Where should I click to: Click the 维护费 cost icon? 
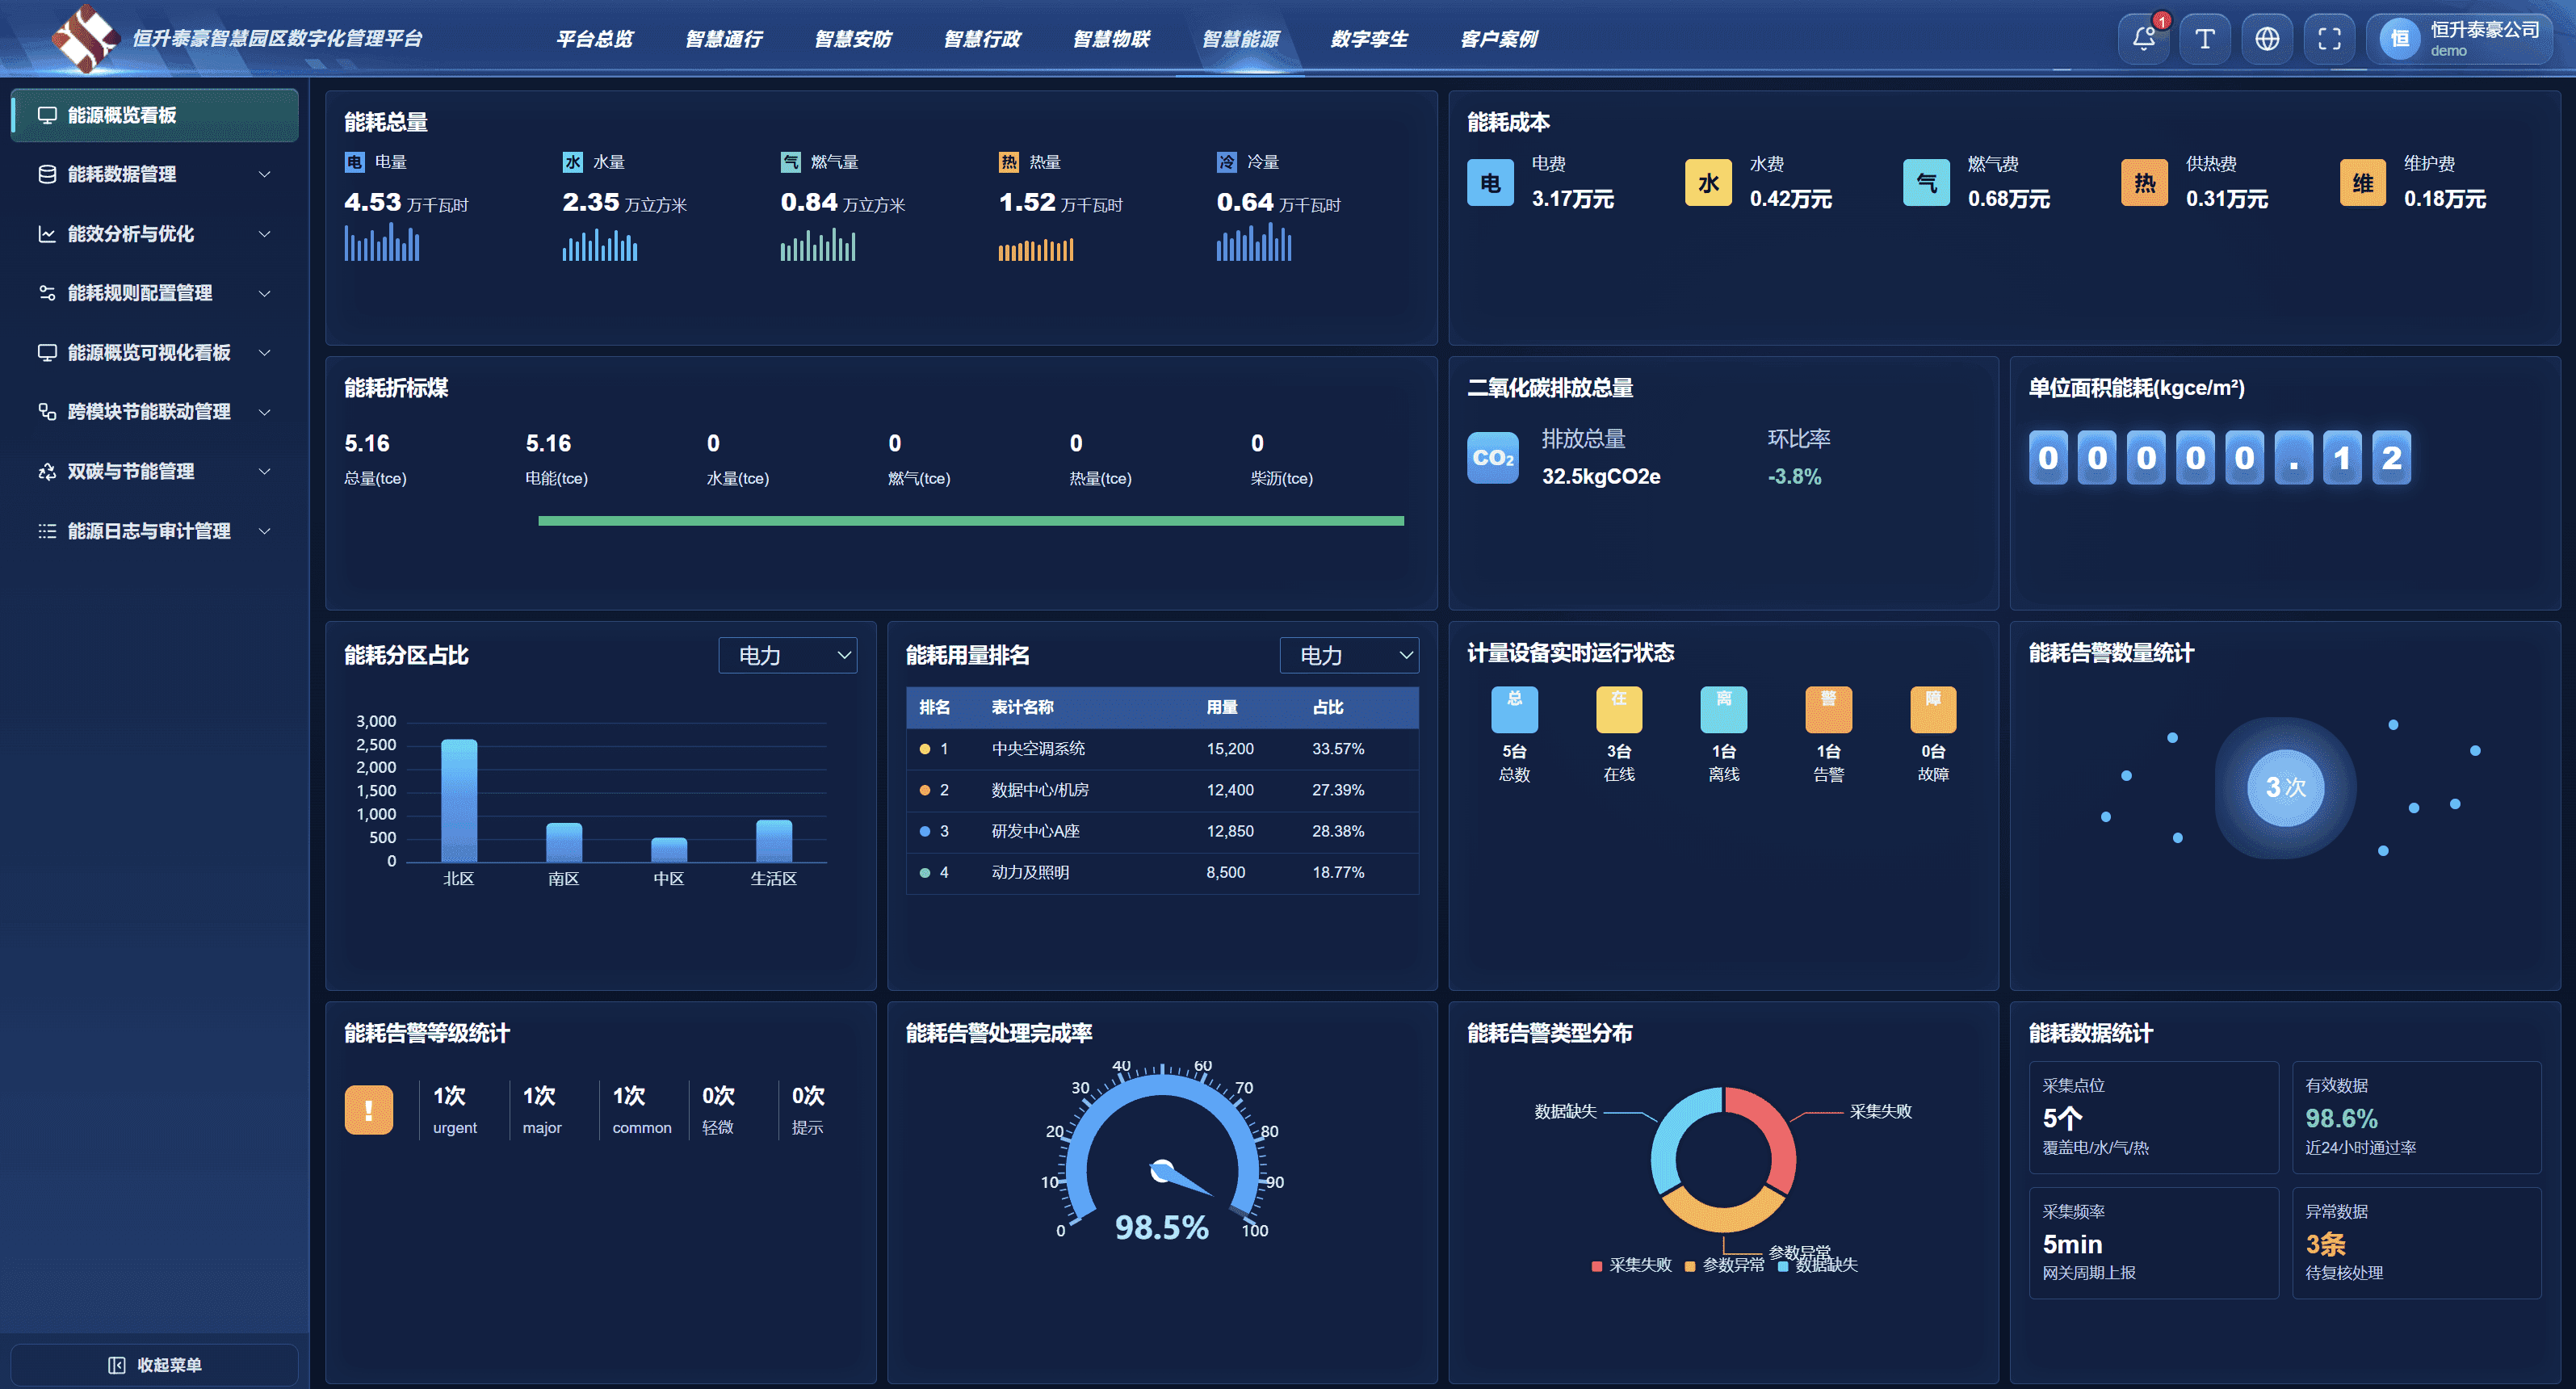point(2363,182)
